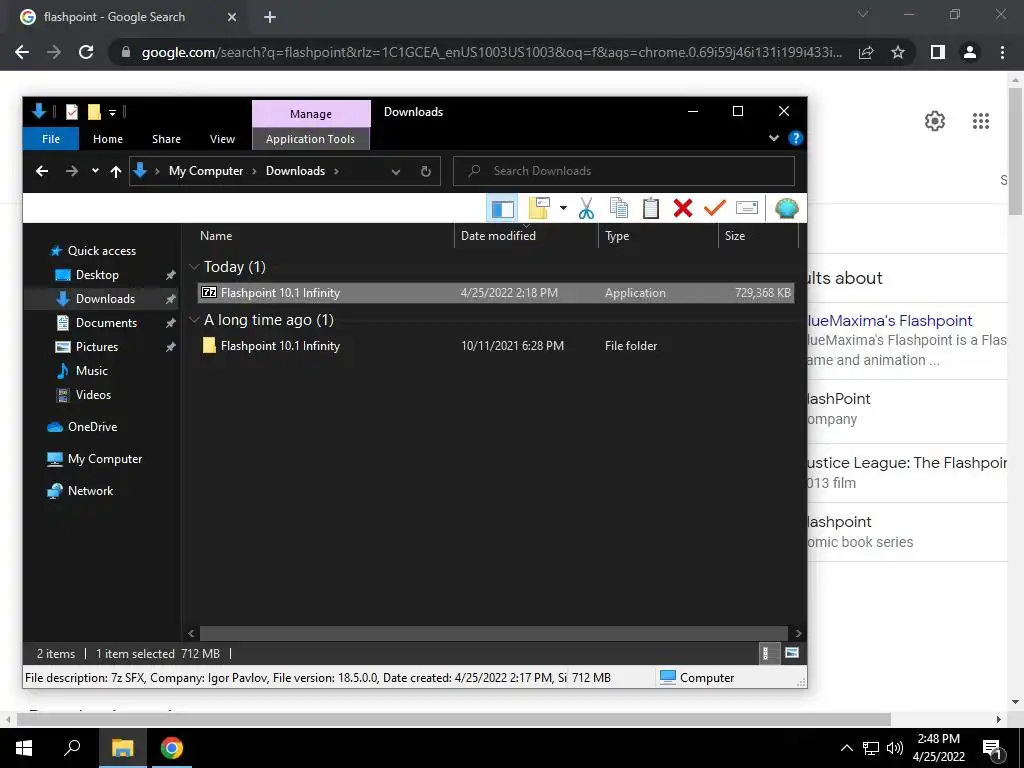Screen dimensions: 1024x768
Task: Click the paste clipboard icon in toolbar
Action: (650, 208)
